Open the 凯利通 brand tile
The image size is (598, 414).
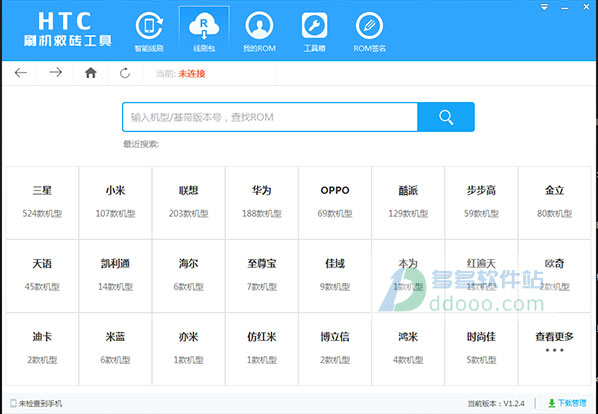(x=116, y=276)
